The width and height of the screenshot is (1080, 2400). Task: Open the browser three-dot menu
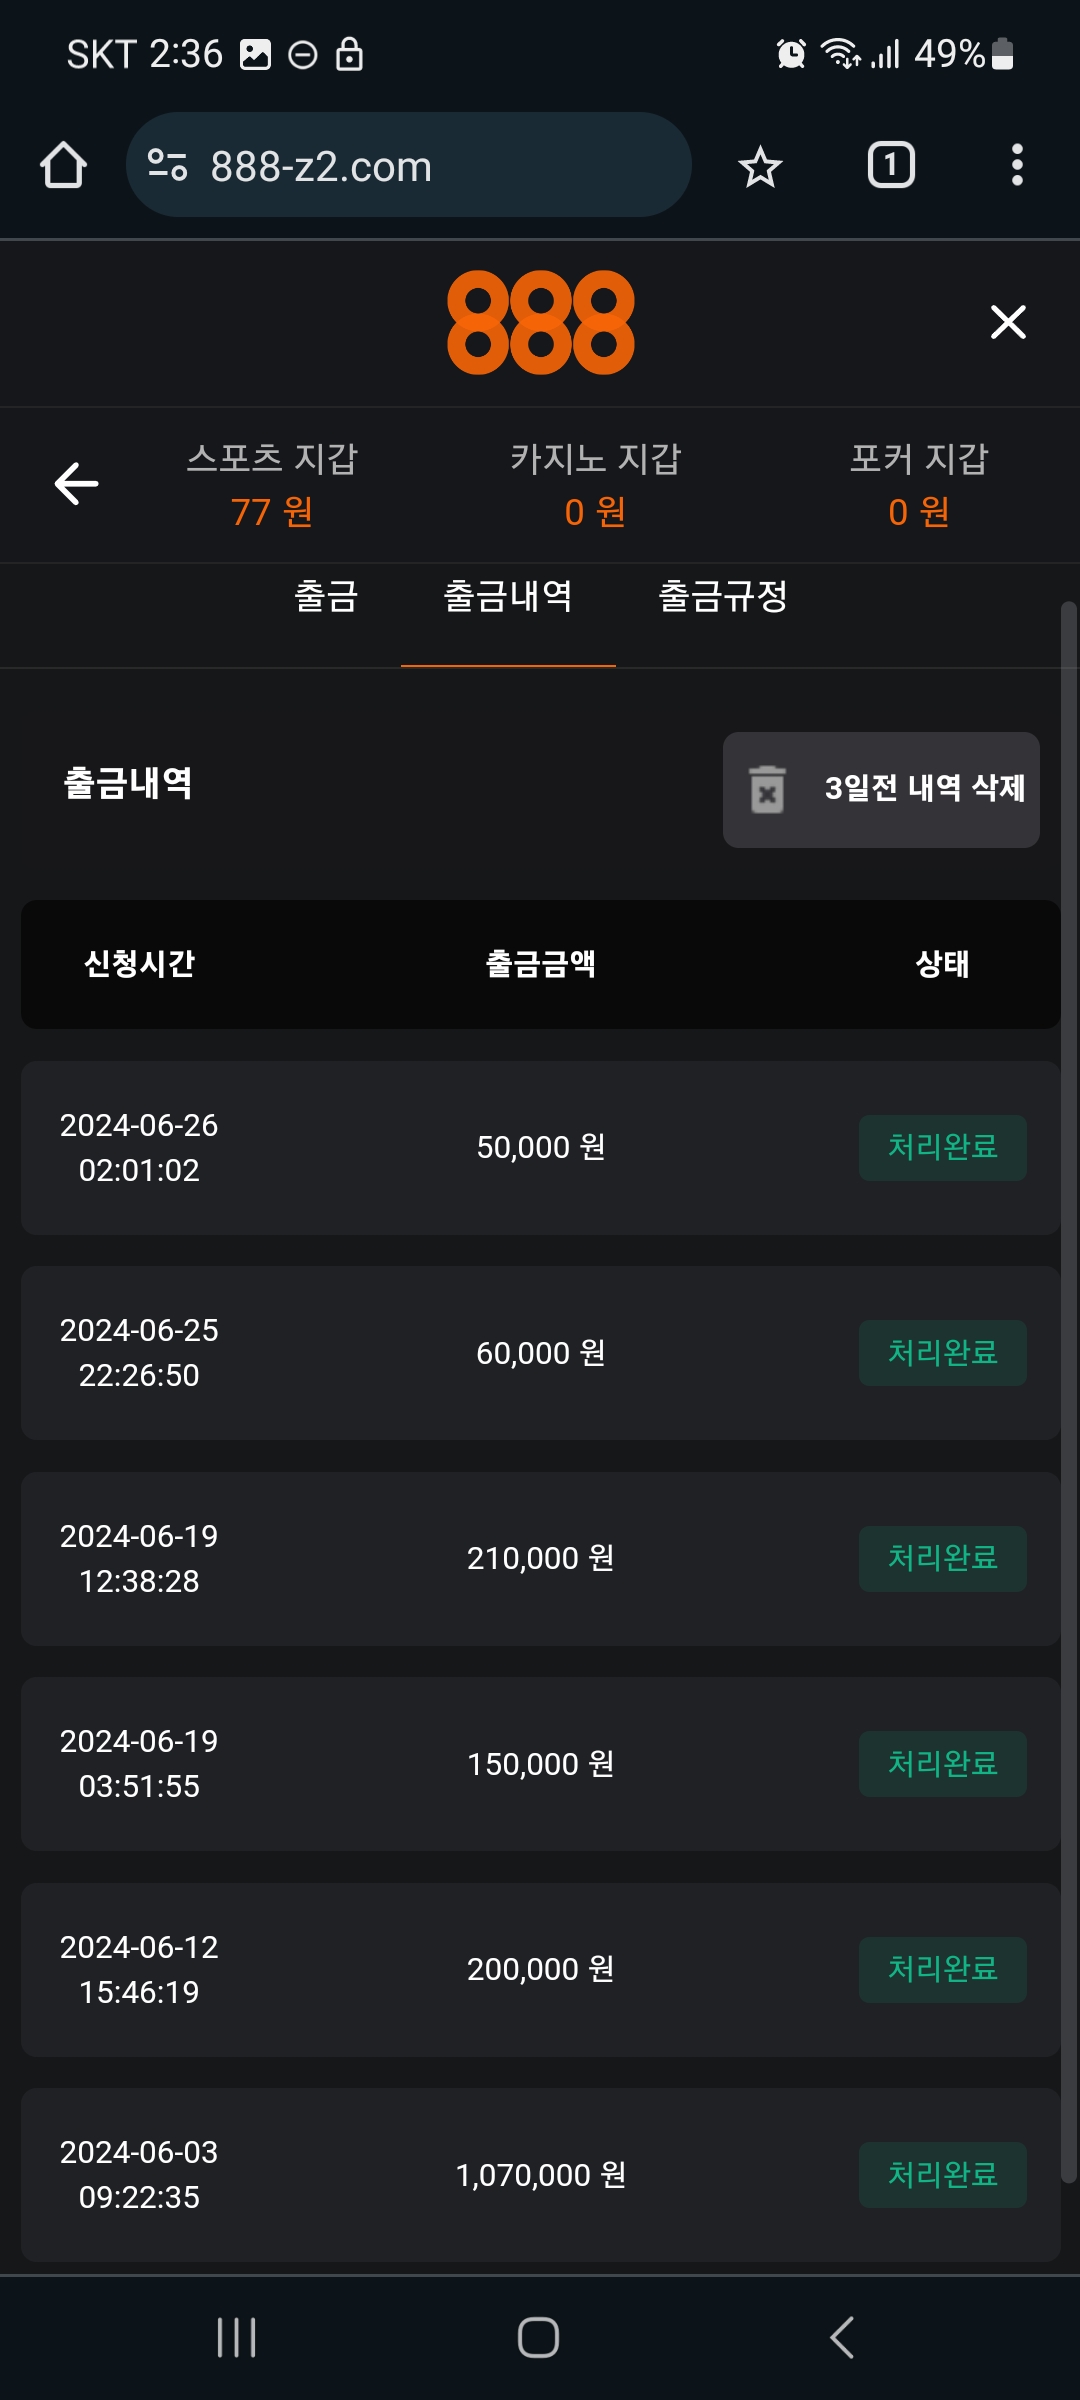1017,165
